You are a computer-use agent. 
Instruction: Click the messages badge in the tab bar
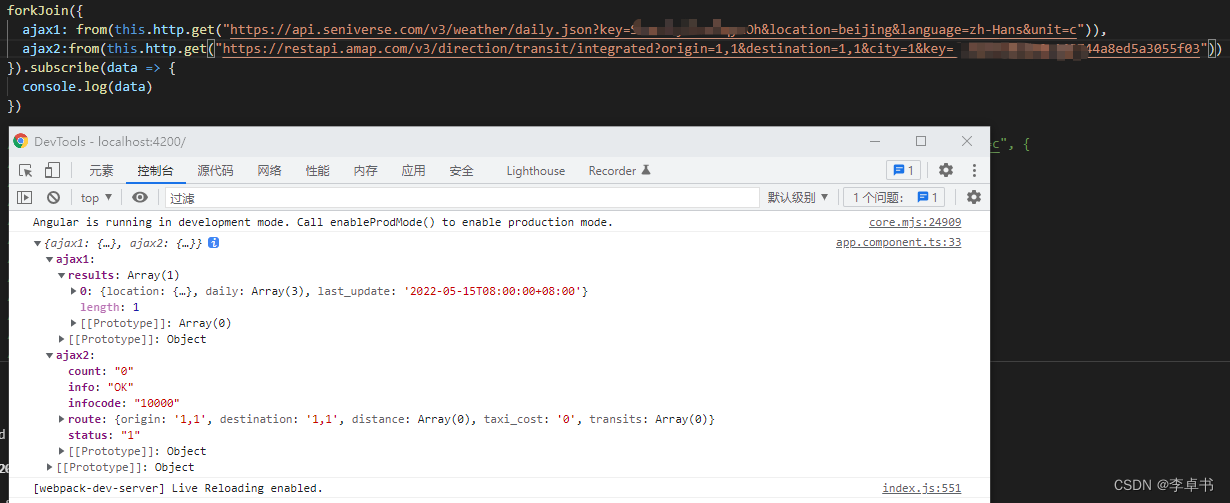[904, 171]
